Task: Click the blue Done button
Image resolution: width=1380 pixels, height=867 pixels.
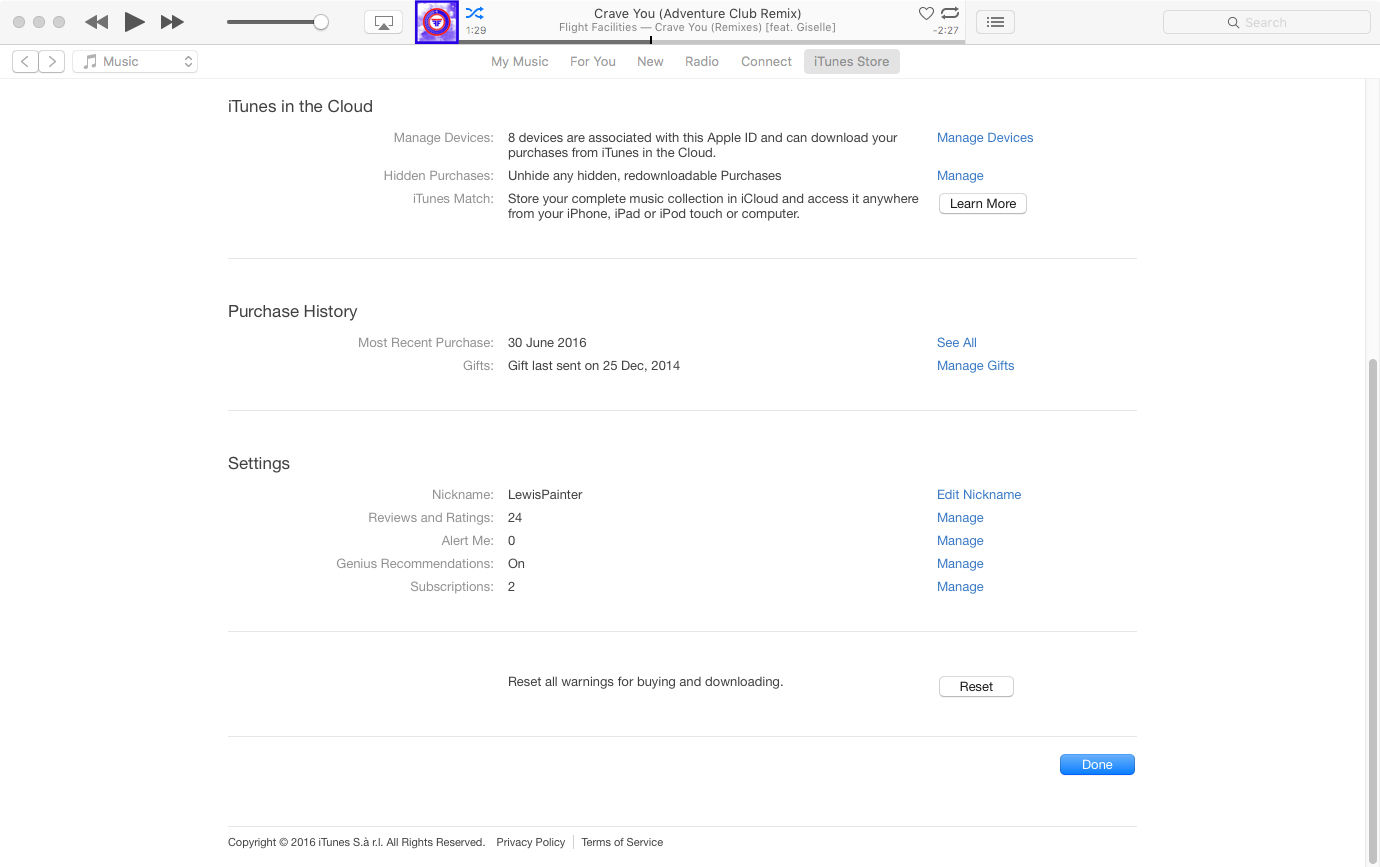Action: click(x=1097, y=765)
